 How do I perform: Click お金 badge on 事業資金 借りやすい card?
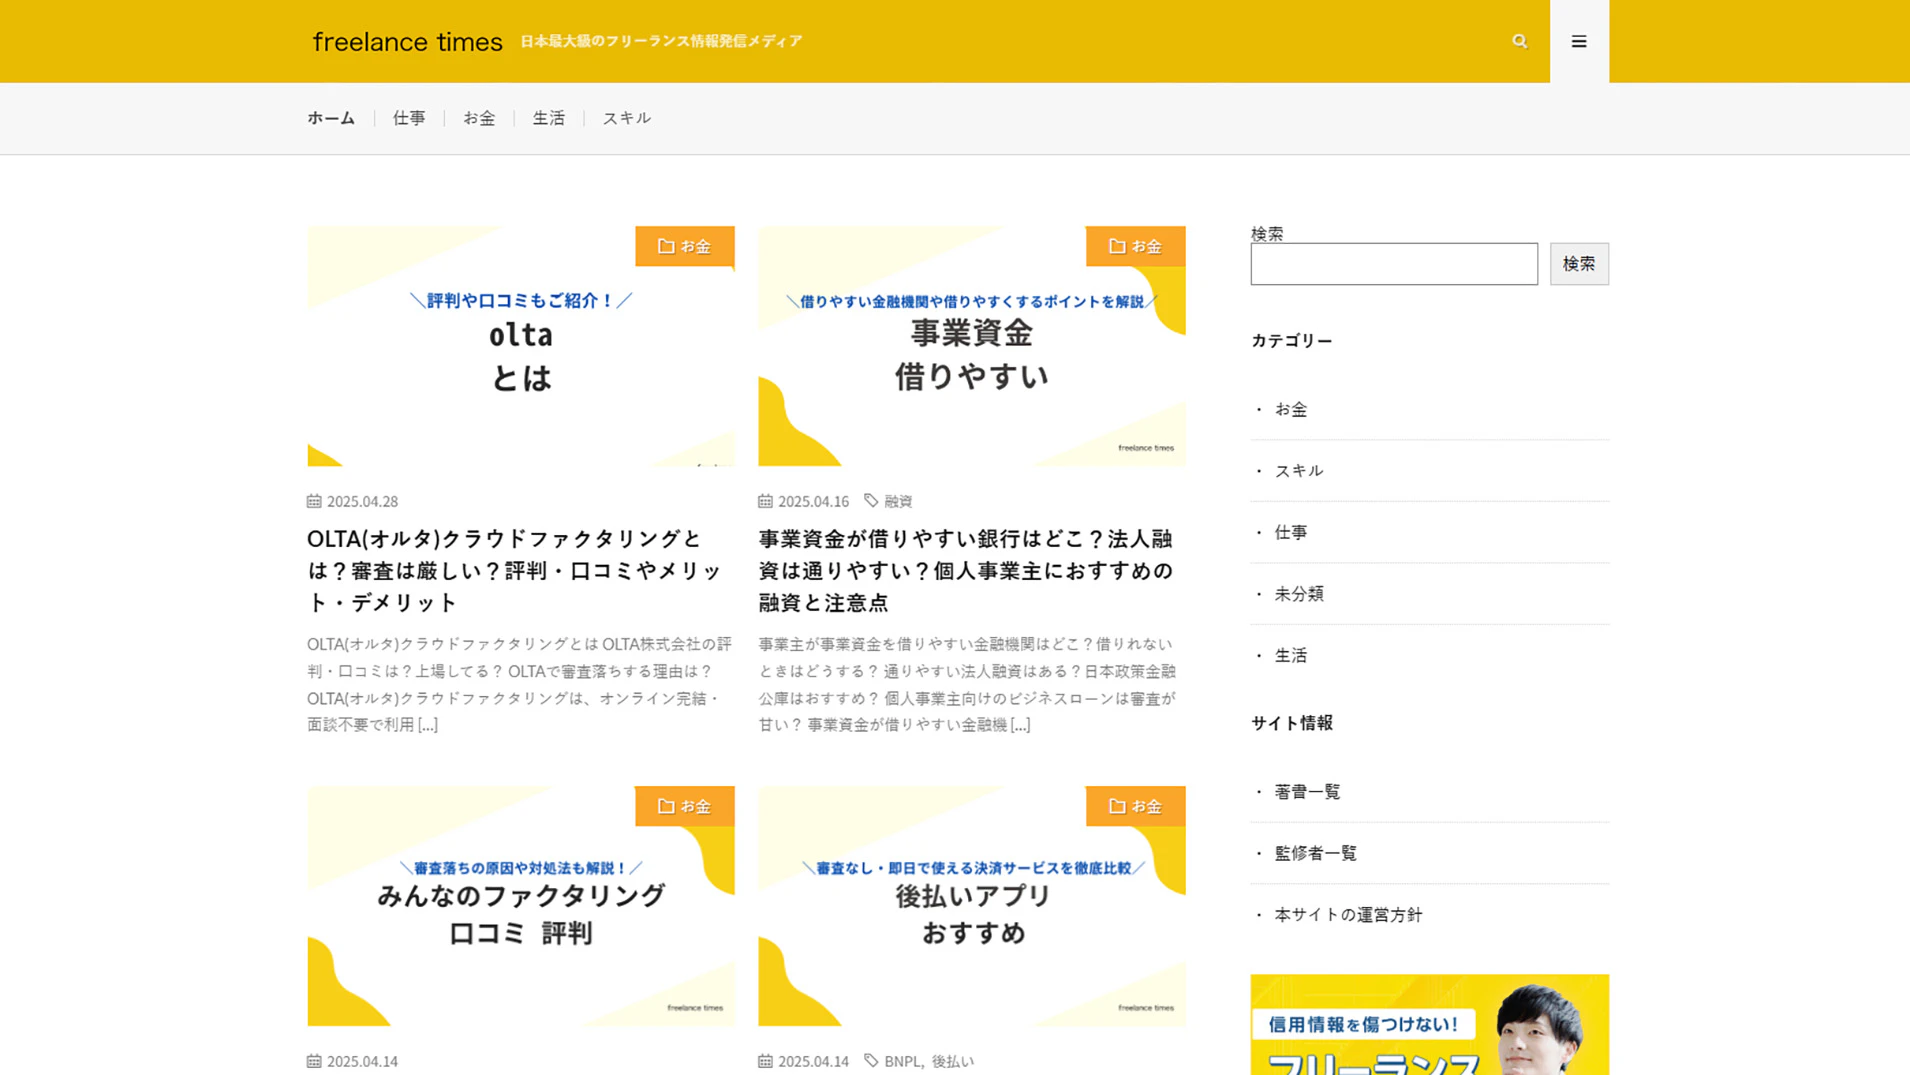tap(1136, 246)
